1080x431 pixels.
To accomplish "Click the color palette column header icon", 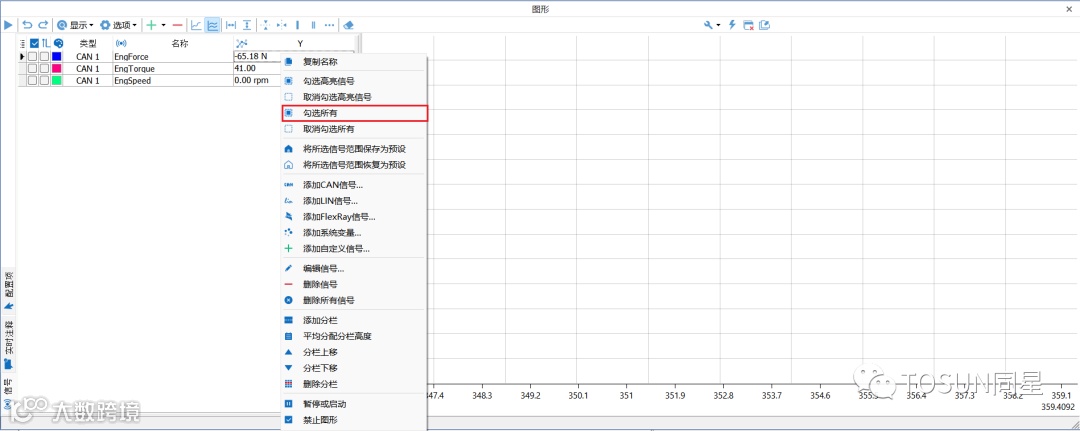I will tap(59, 43).
